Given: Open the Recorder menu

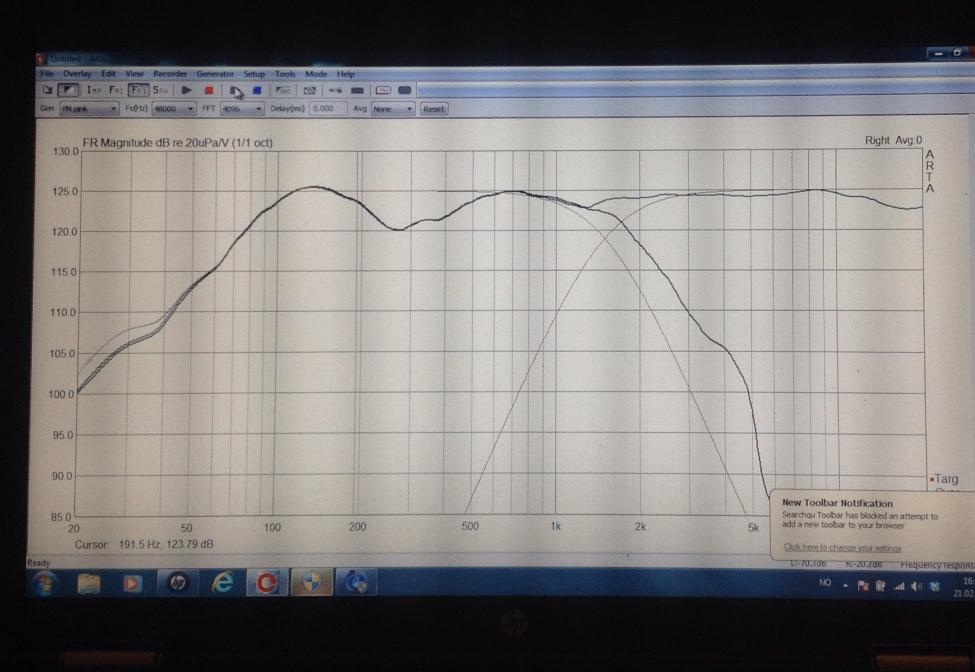Looking at the screenshot, I should click(170, 73).
